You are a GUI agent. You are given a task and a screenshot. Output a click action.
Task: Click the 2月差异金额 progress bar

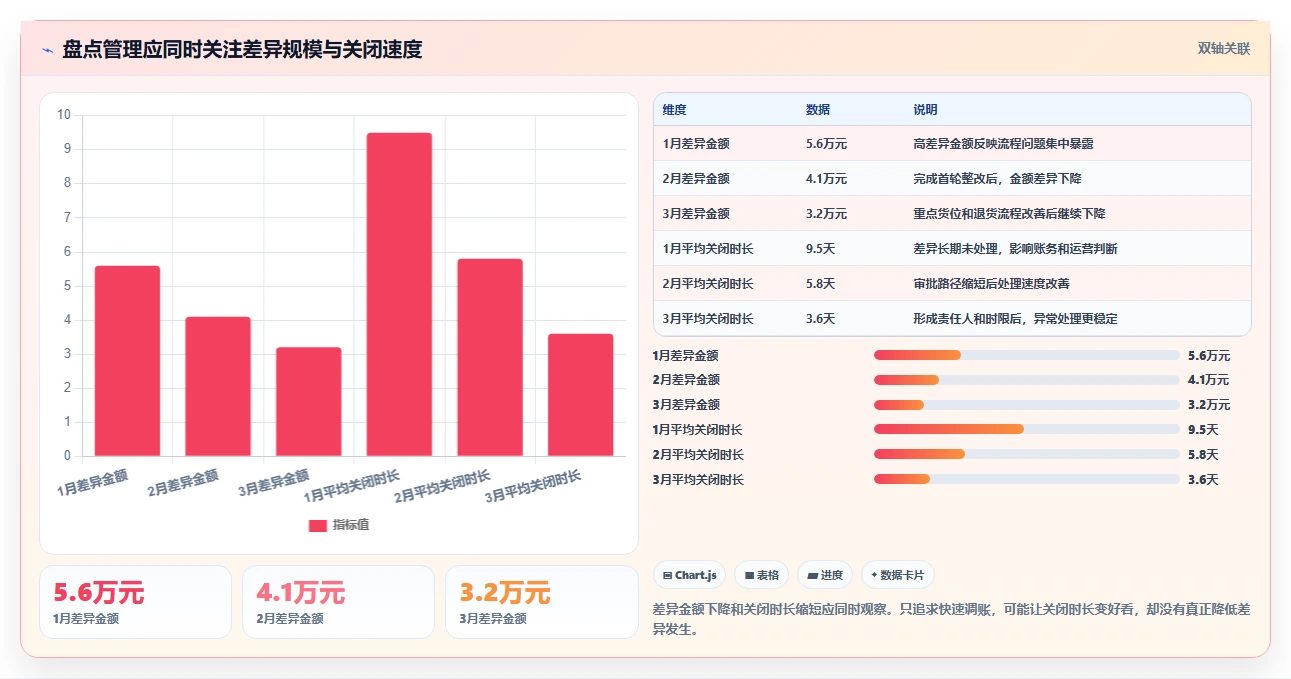click(1027, 380)
